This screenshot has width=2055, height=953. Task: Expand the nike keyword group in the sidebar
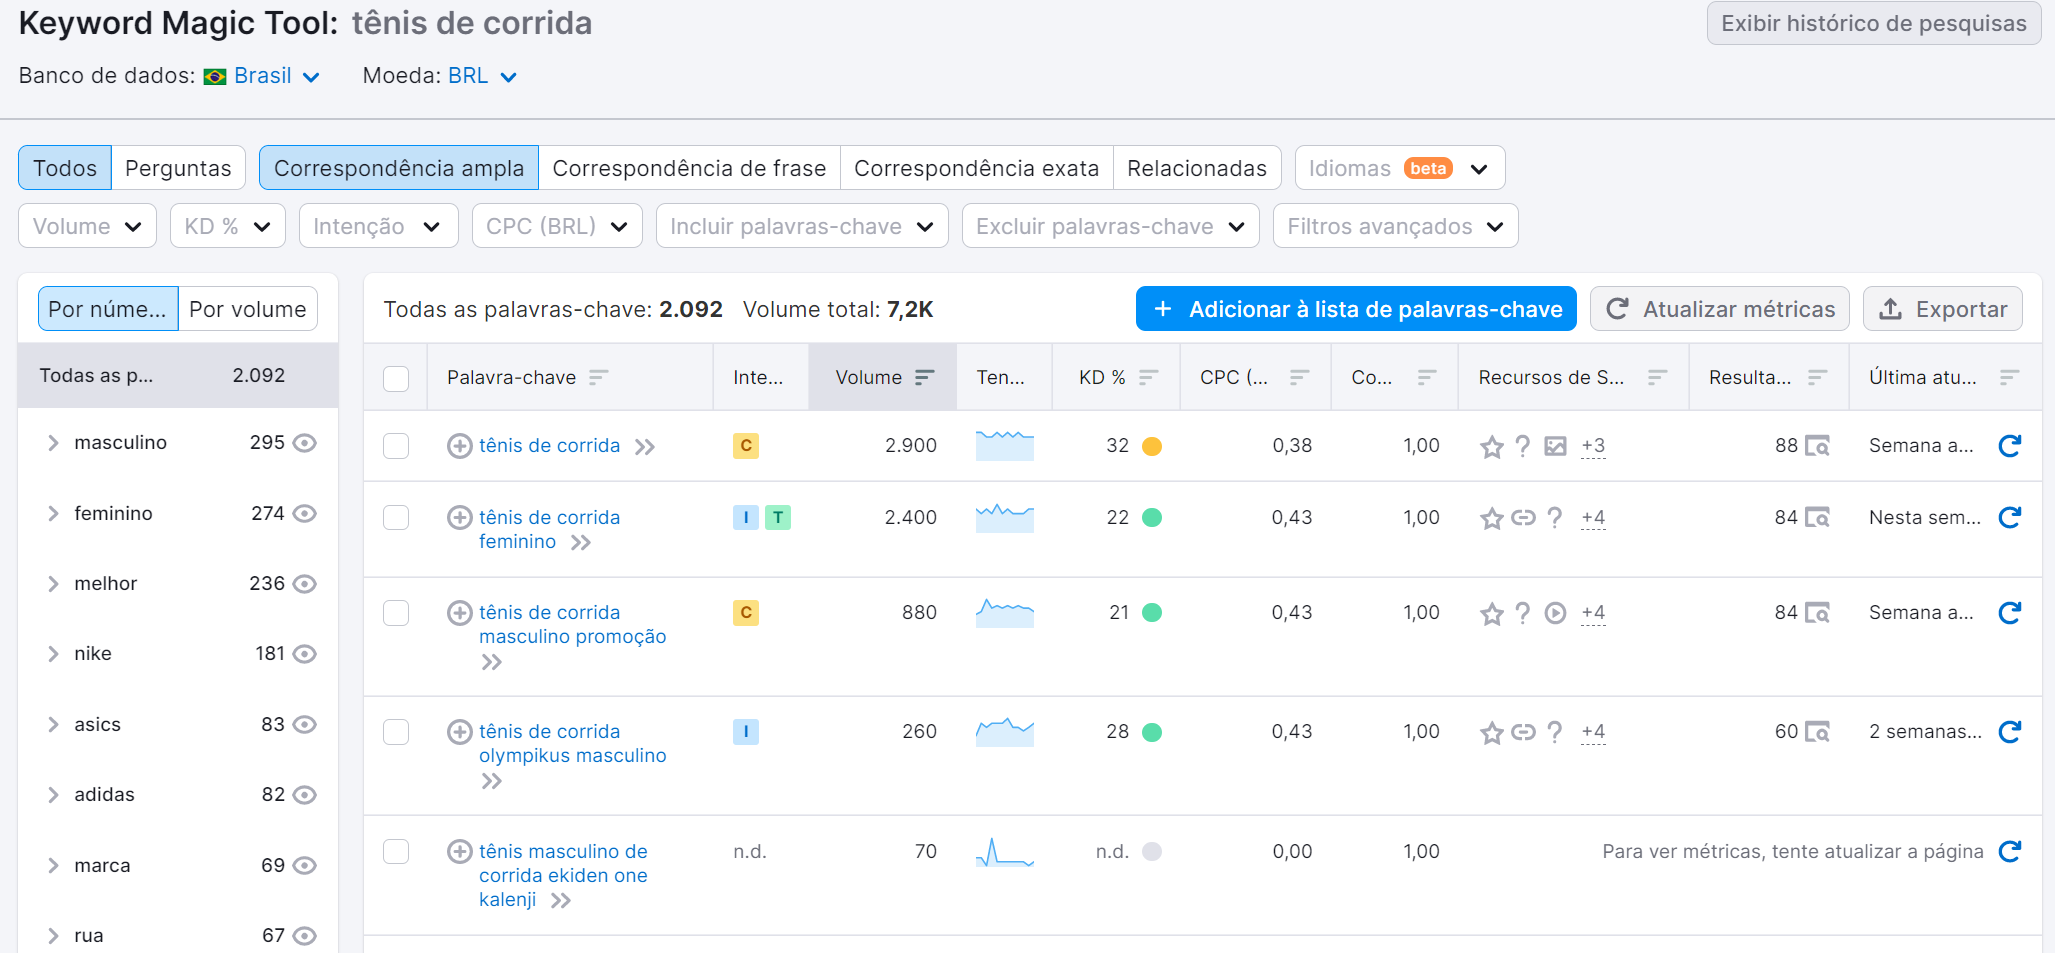click(x=54, y=653)
